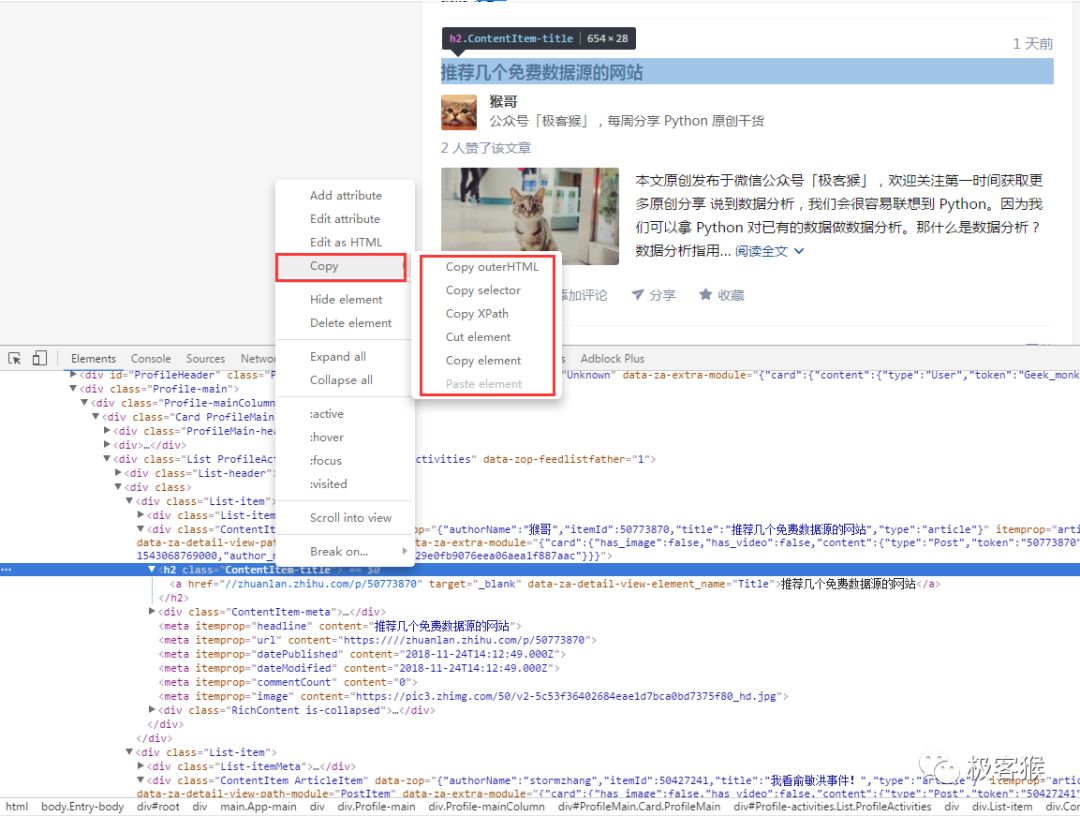Choose Add attribute in context menu
1080x816 pixels.
click(345, 196)
